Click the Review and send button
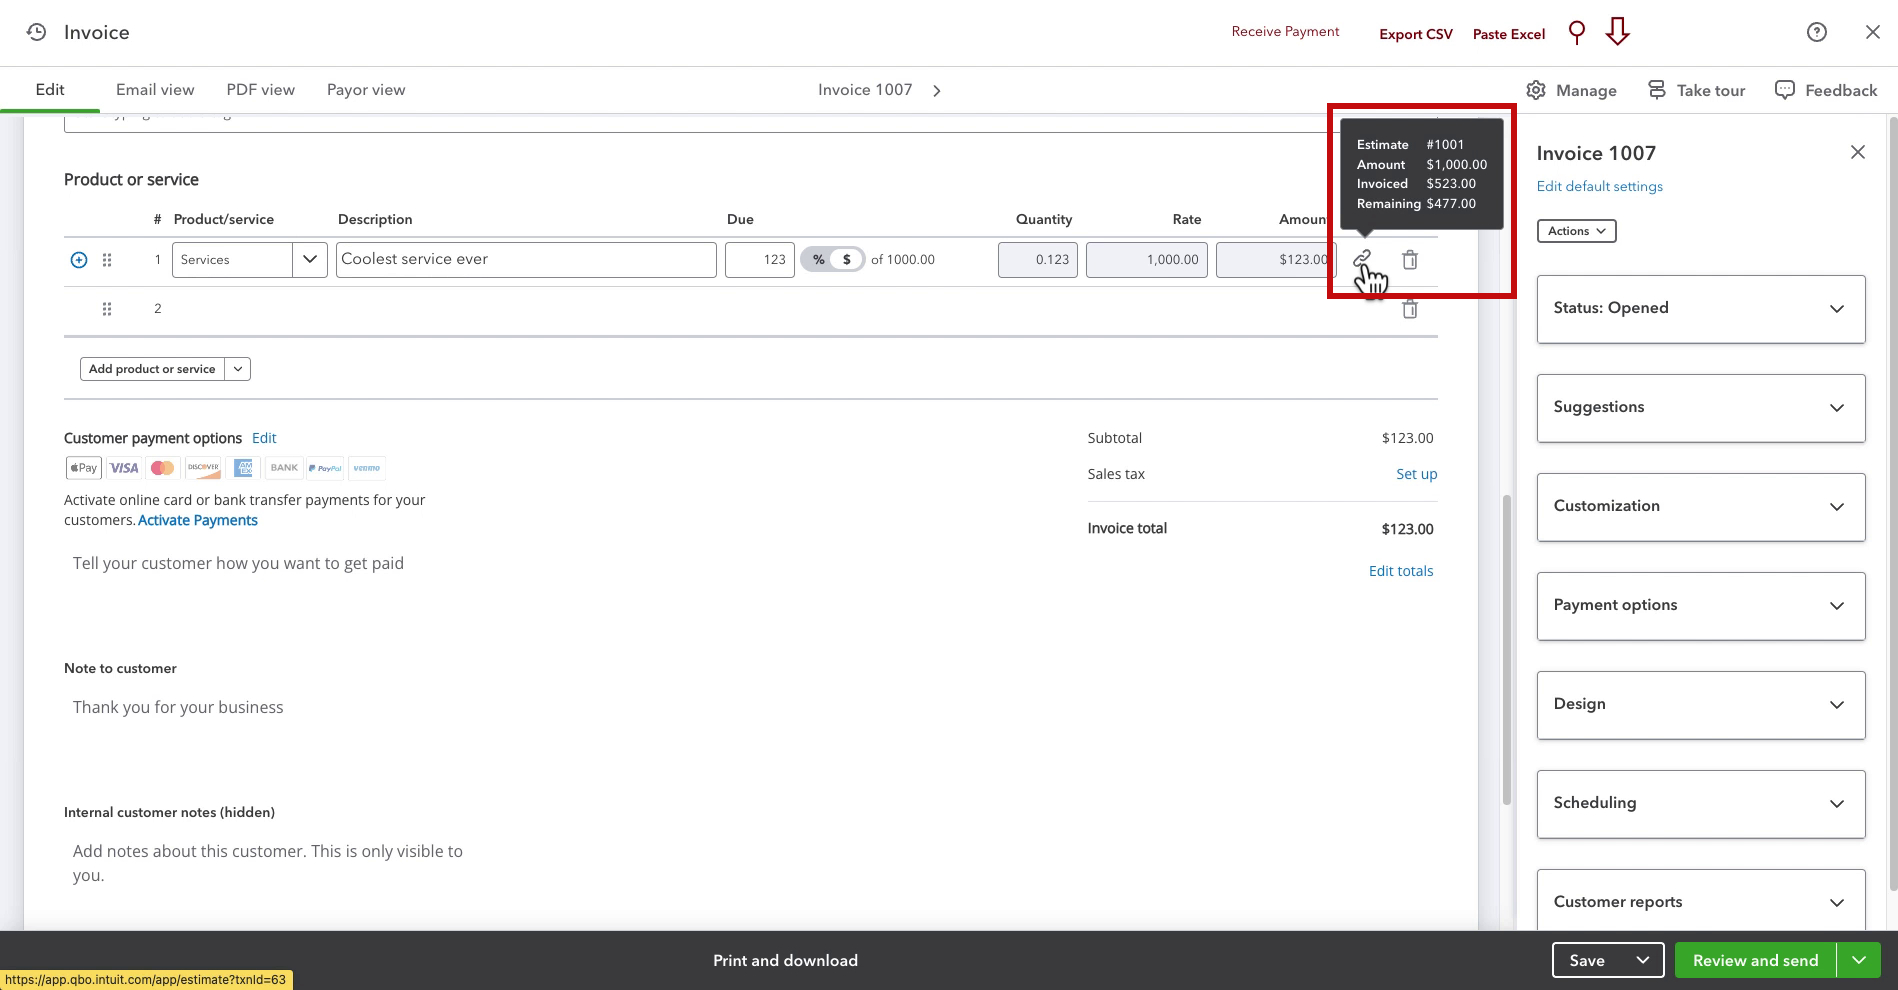This screenshot has height=990, width=1898. 1755,960
